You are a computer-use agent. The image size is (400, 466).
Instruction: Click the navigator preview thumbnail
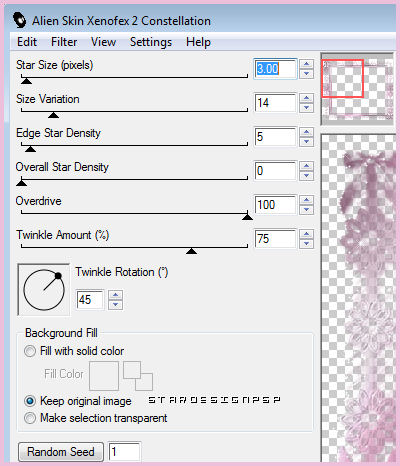(x=357, y=89)
